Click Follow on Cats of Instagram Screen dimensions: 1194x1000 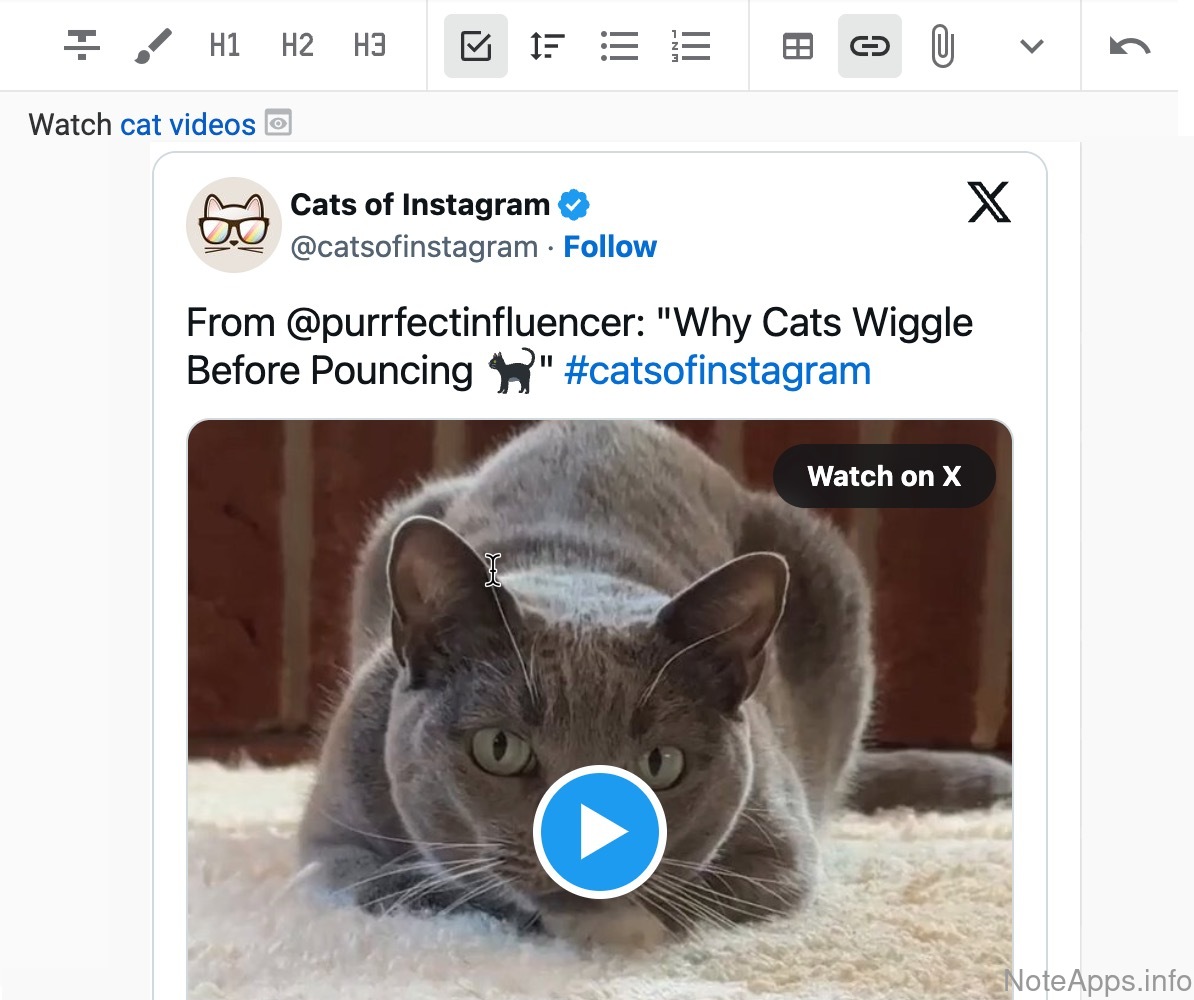pos(610,247)
